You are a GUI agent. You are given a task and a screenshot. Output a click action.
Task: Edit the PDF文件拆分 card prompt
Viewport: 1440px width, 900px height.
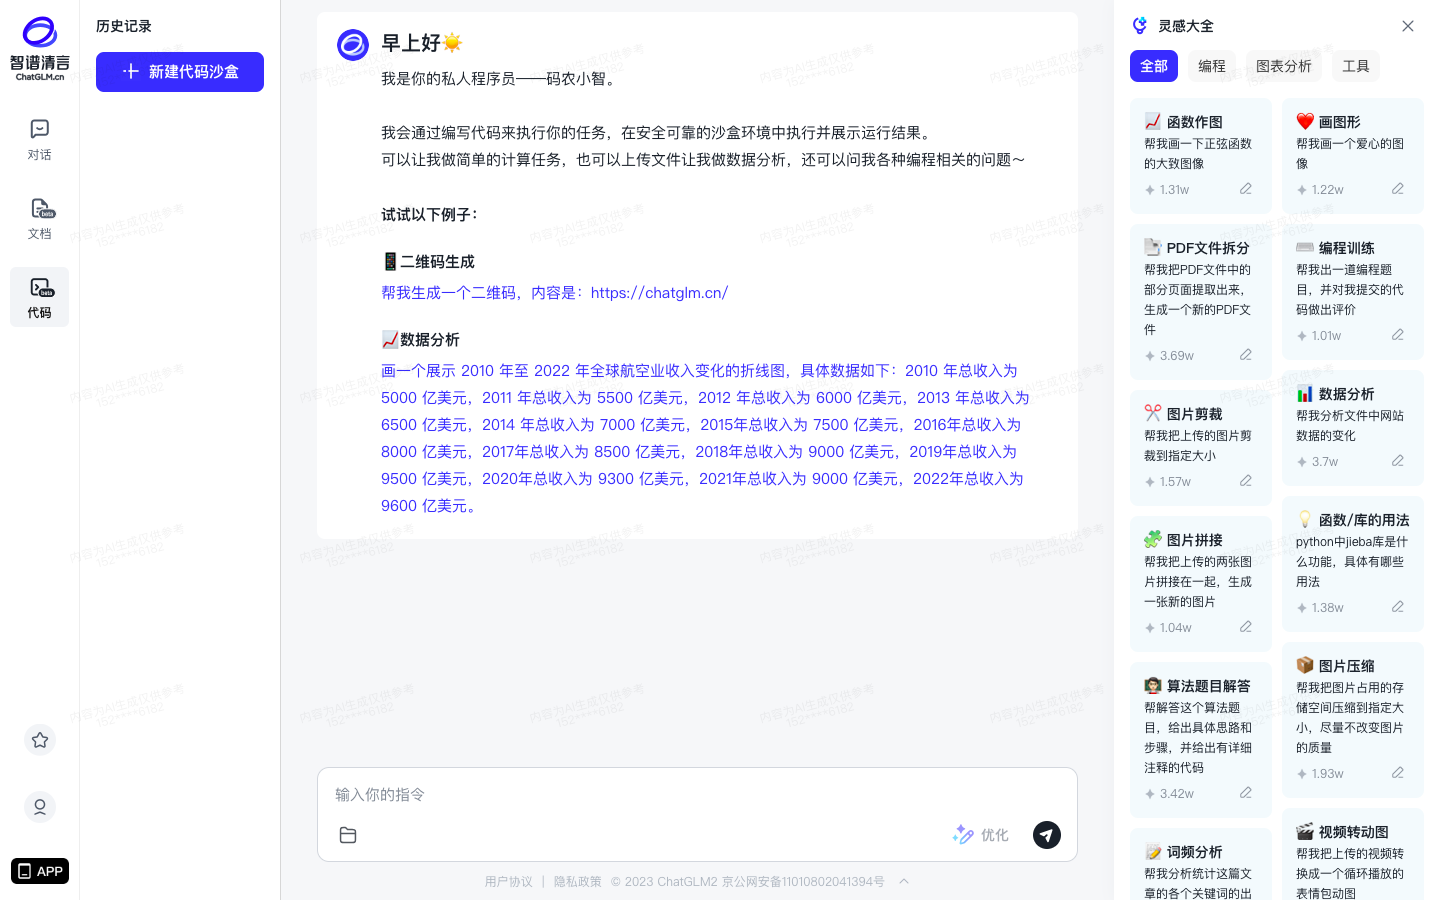[1246, 355]
